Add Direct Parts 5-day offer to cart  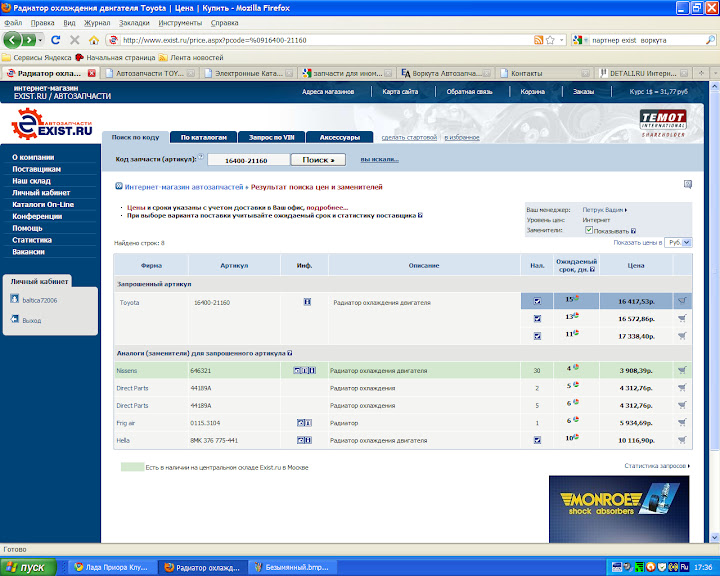(682, 388)
